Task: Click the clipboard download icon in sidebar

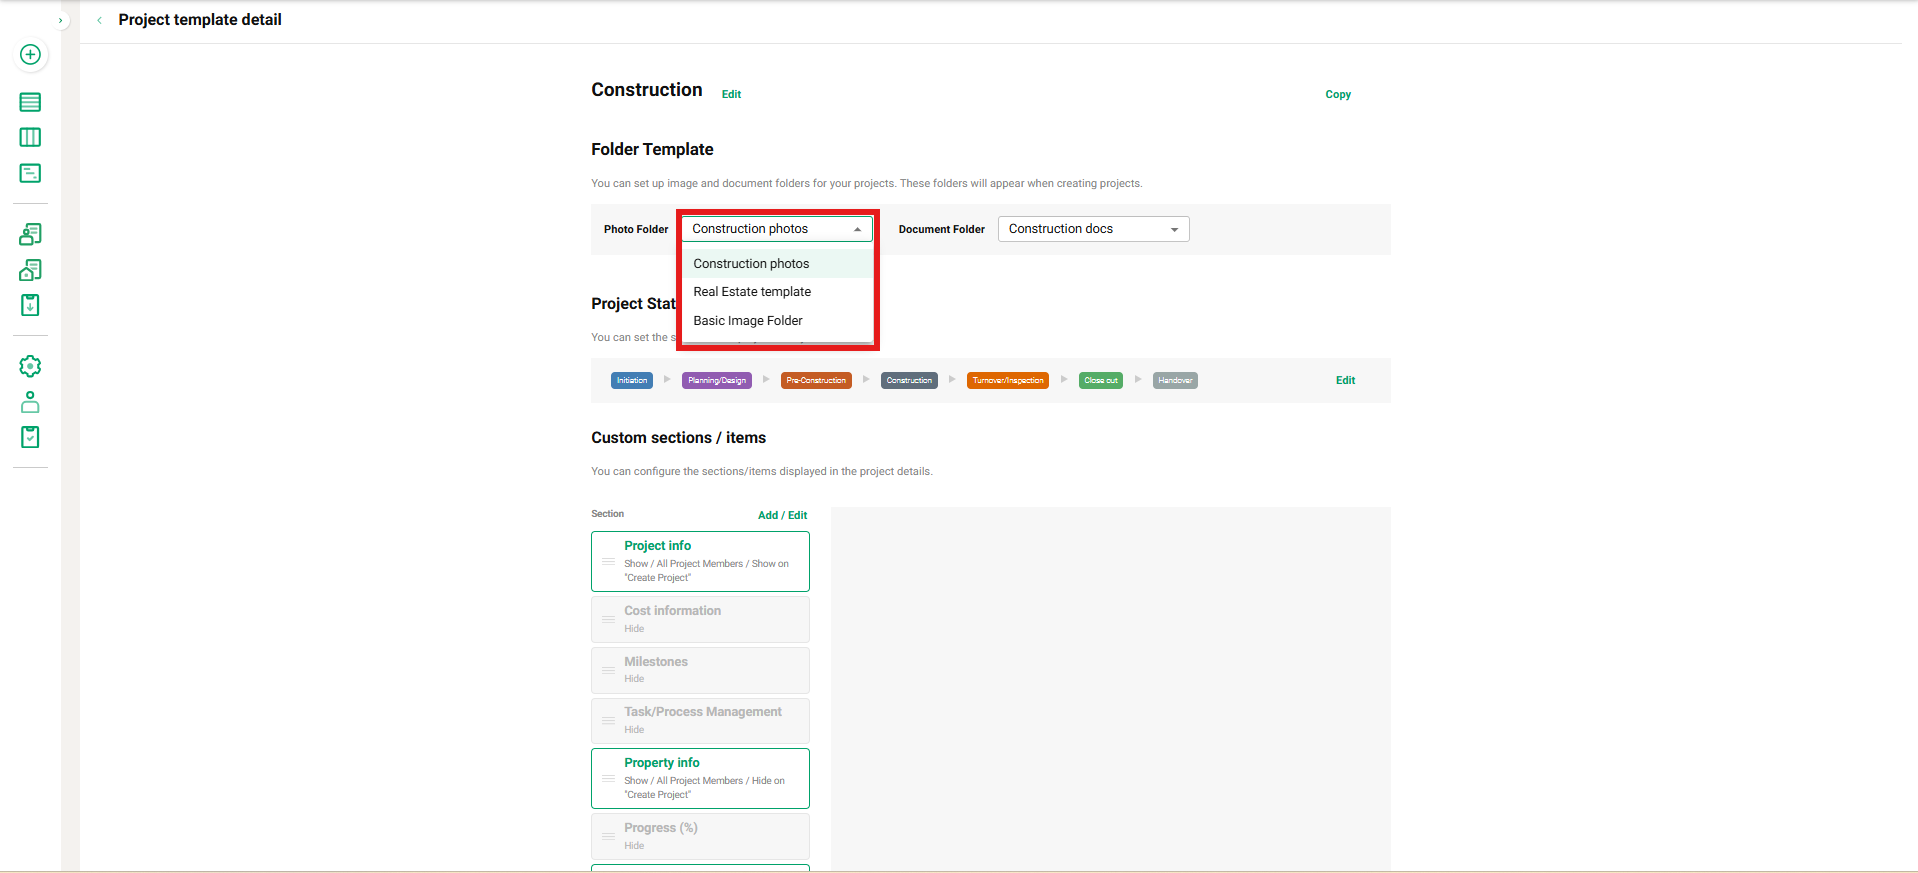Action: (x=30, y=305)
